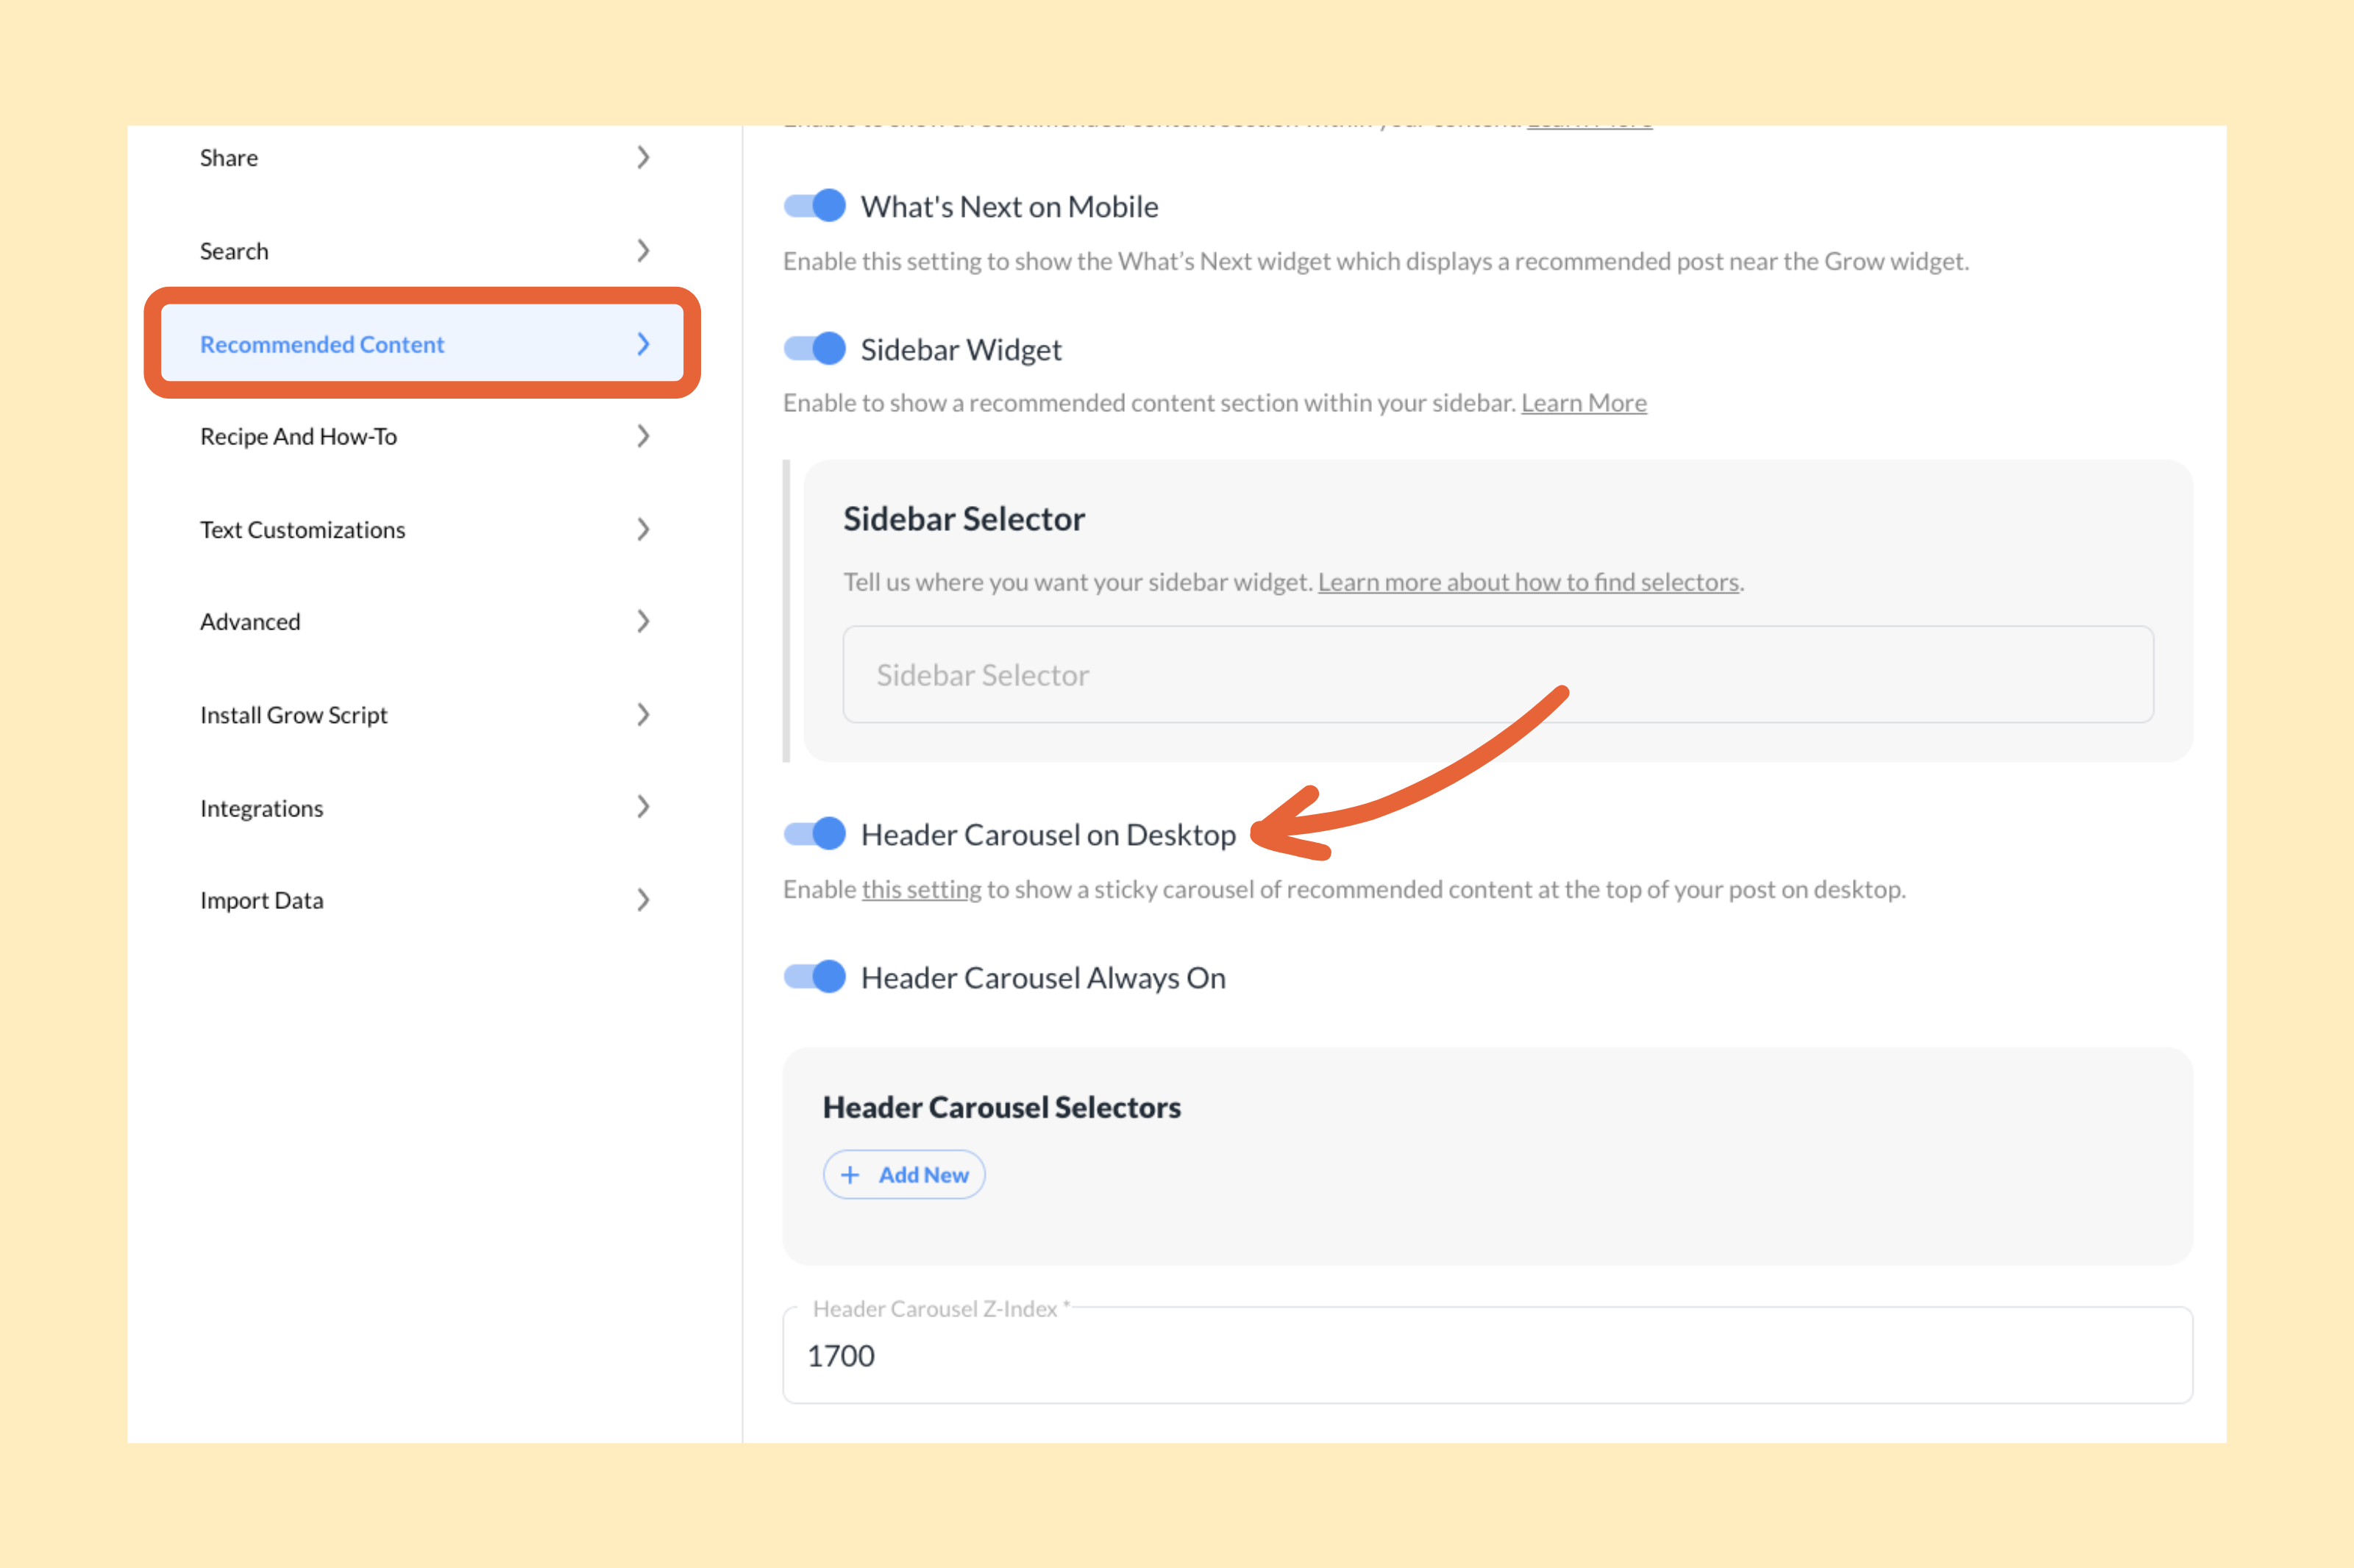Navigate to Integrations settings
The height and width of the screenshot is (1568, 2354).
[261, 807]
